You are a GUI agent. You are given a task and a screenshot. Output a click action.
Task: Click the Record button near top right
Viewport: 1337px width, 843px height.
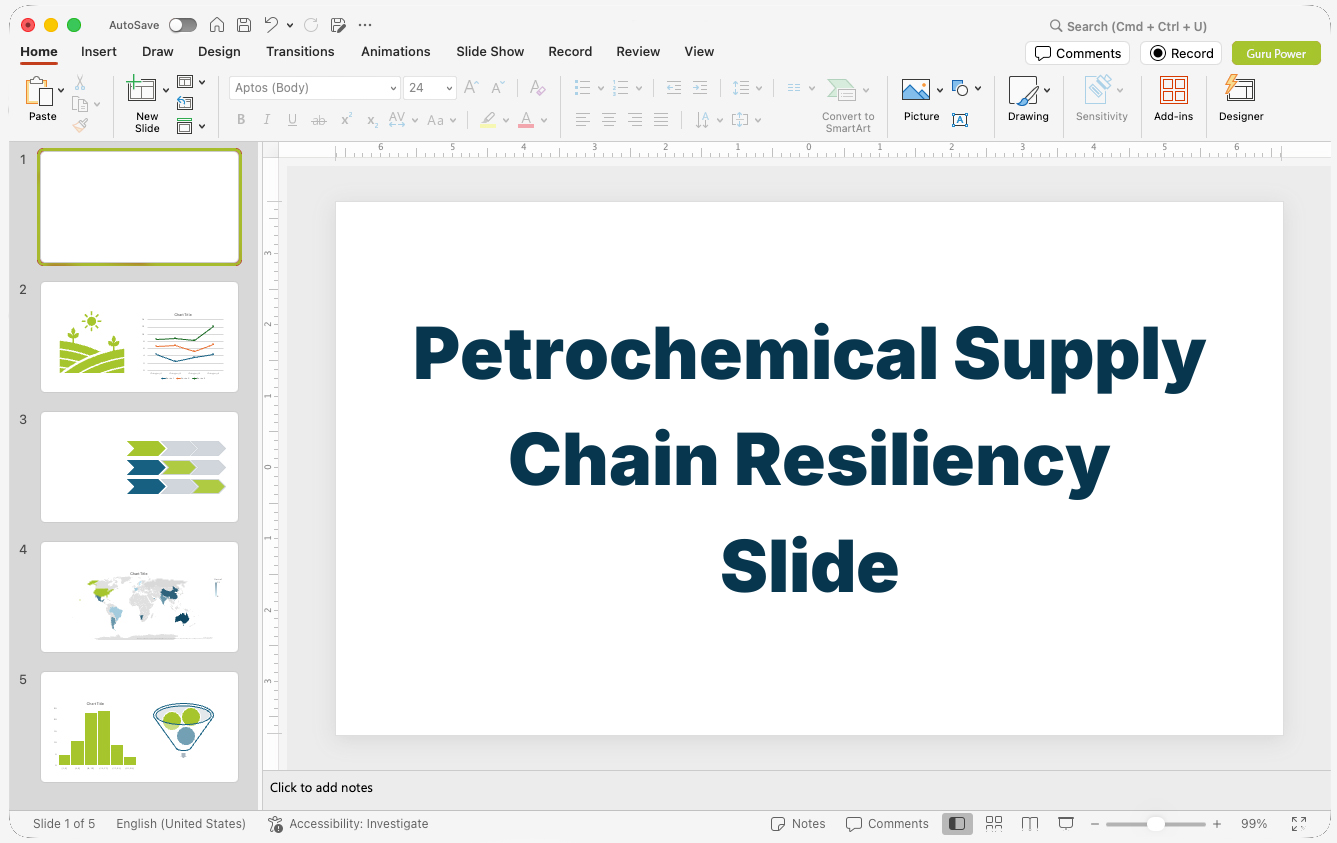(1181, 53)
